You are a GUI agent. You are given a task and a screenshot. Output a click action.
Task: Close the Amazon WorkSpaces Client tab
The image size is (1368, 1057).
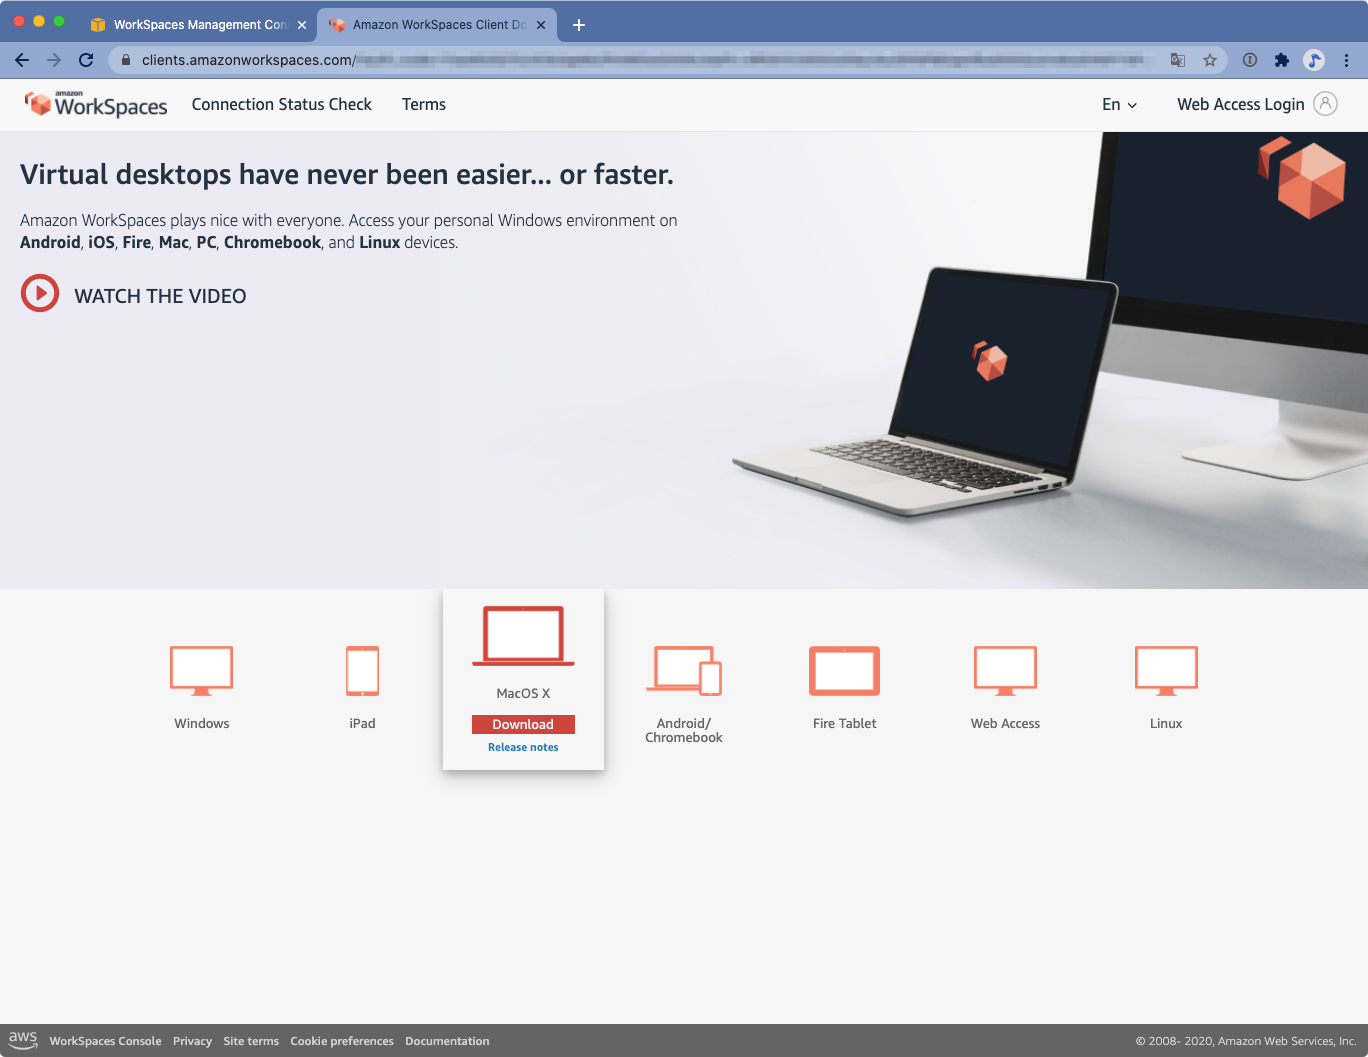[x=541, y=25]
